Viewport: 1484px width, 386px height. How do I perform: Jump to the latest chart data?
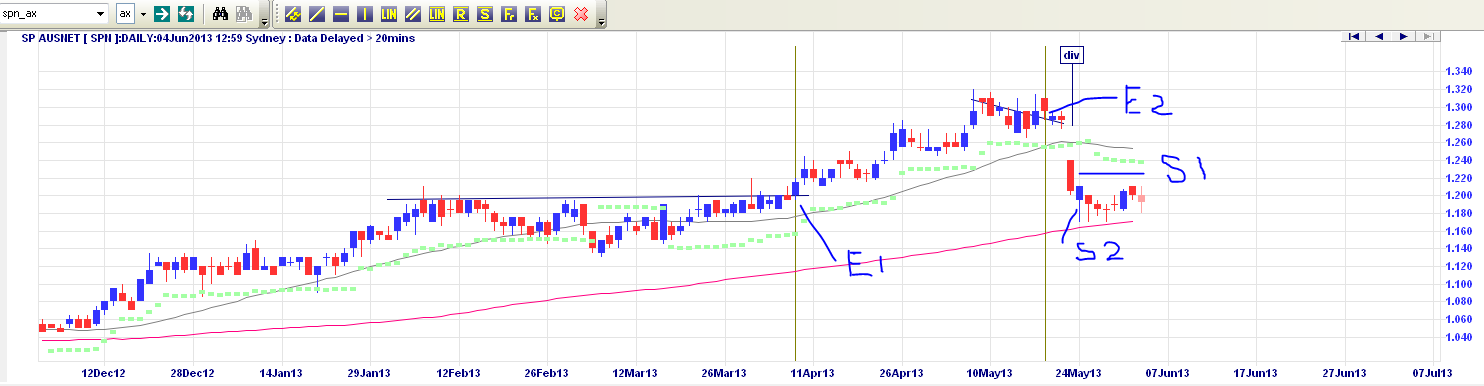coord(1428,37)
